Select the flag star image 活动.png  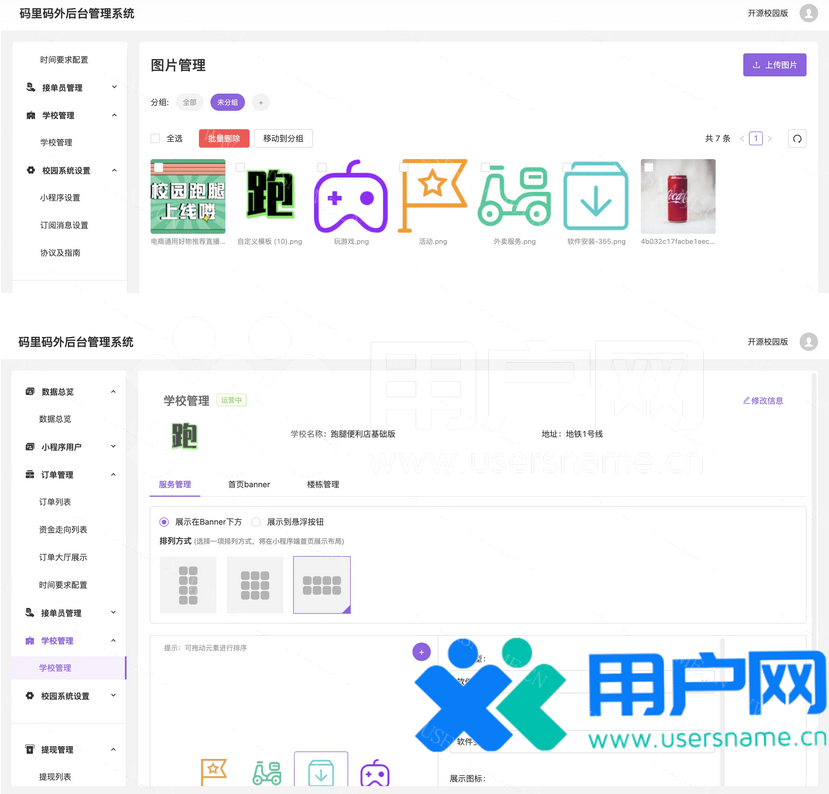[432, 196]
